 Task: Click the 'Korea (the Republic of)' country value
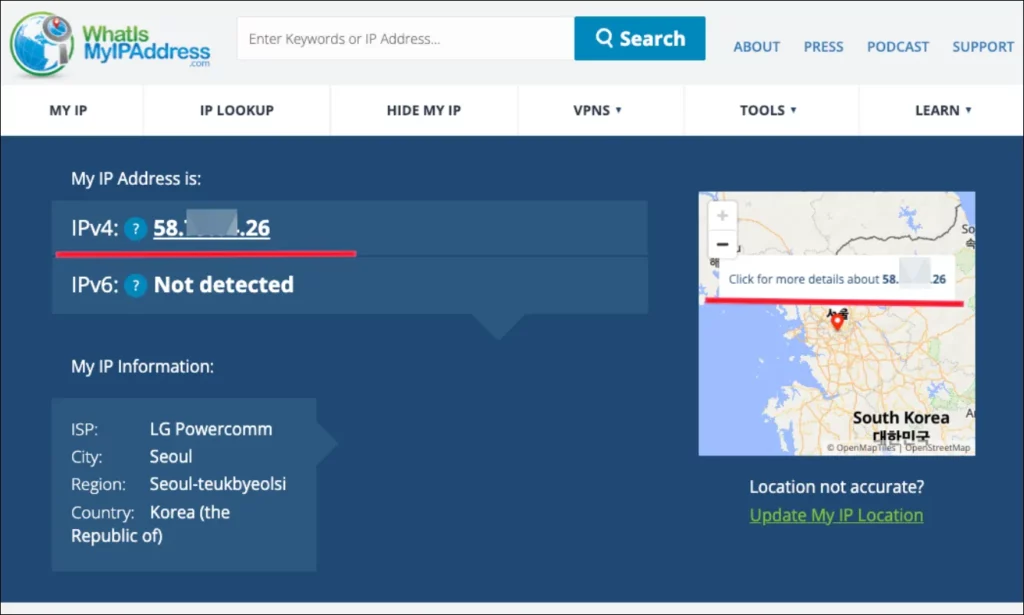(151, 524)
